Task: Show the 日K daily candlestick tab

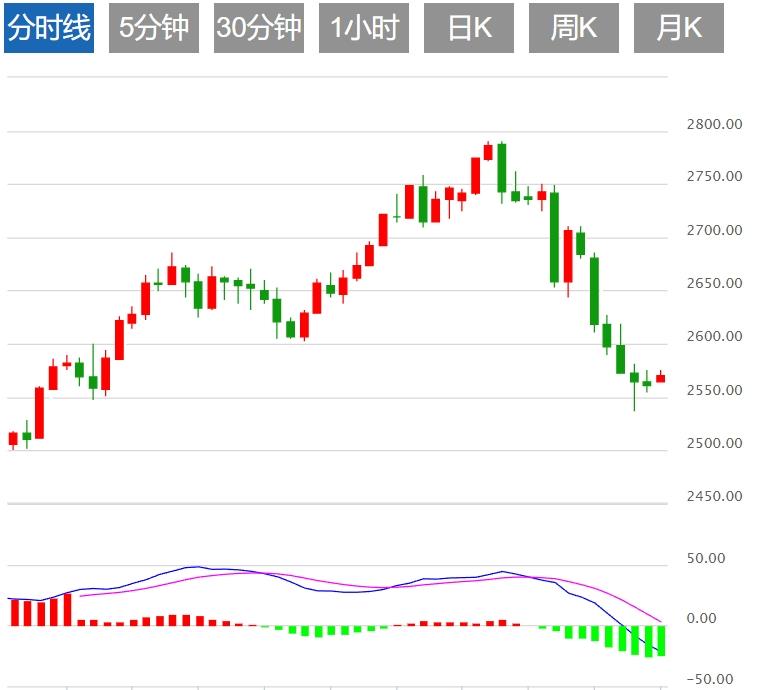Action: coord(469,28)
